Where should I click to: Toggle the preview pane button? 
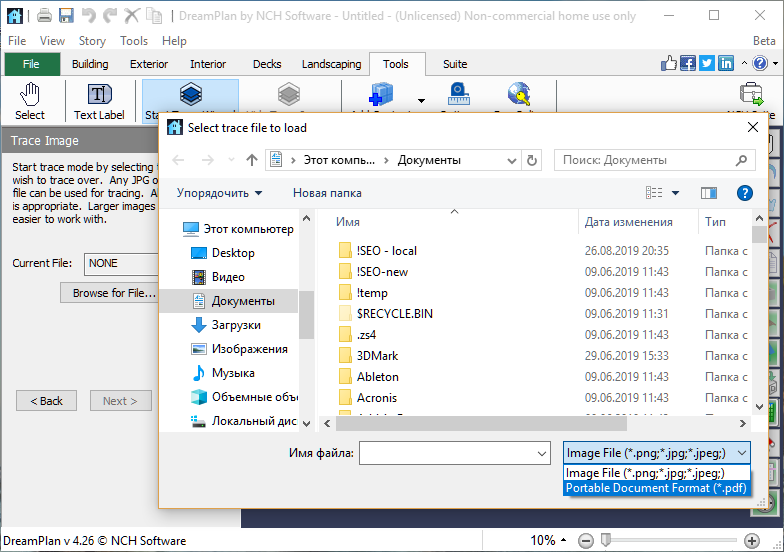[x=709, y=193]
